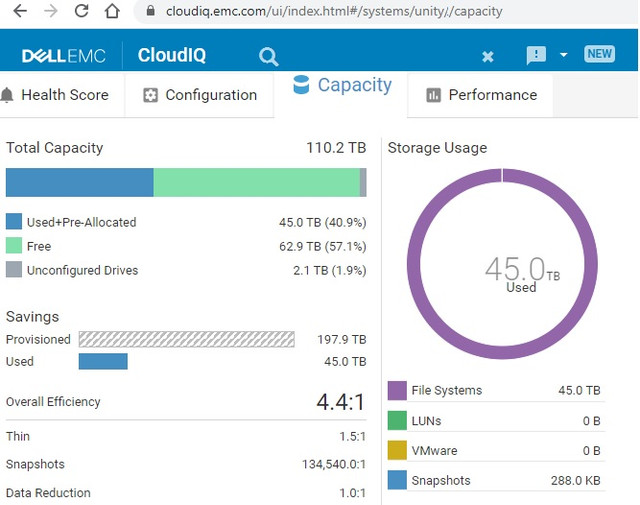
Task: Click the NEW badge button
Action: click(x=599, y=54)
